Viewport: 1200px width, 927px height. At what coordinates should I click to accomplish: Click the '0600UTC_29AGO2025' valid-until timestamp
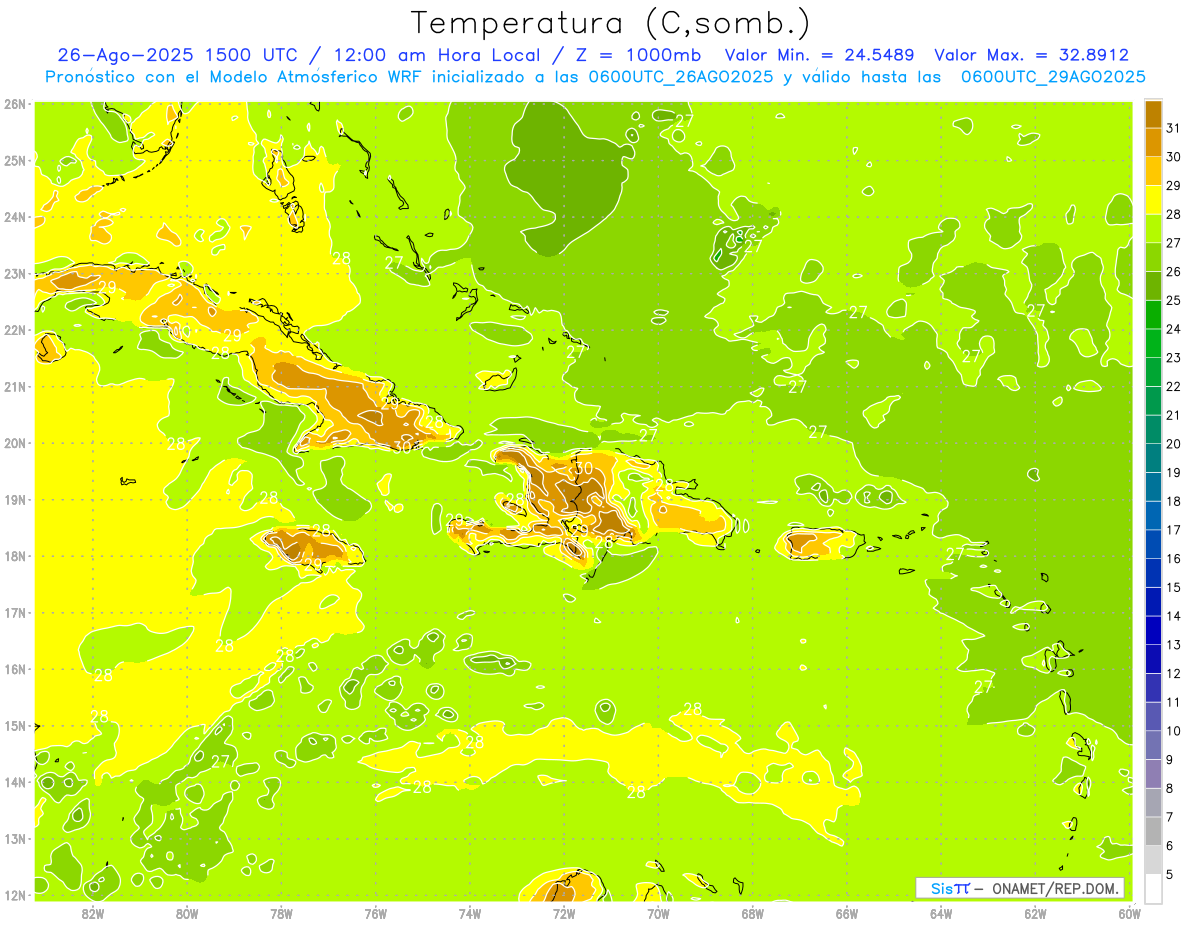point(1053,77)
